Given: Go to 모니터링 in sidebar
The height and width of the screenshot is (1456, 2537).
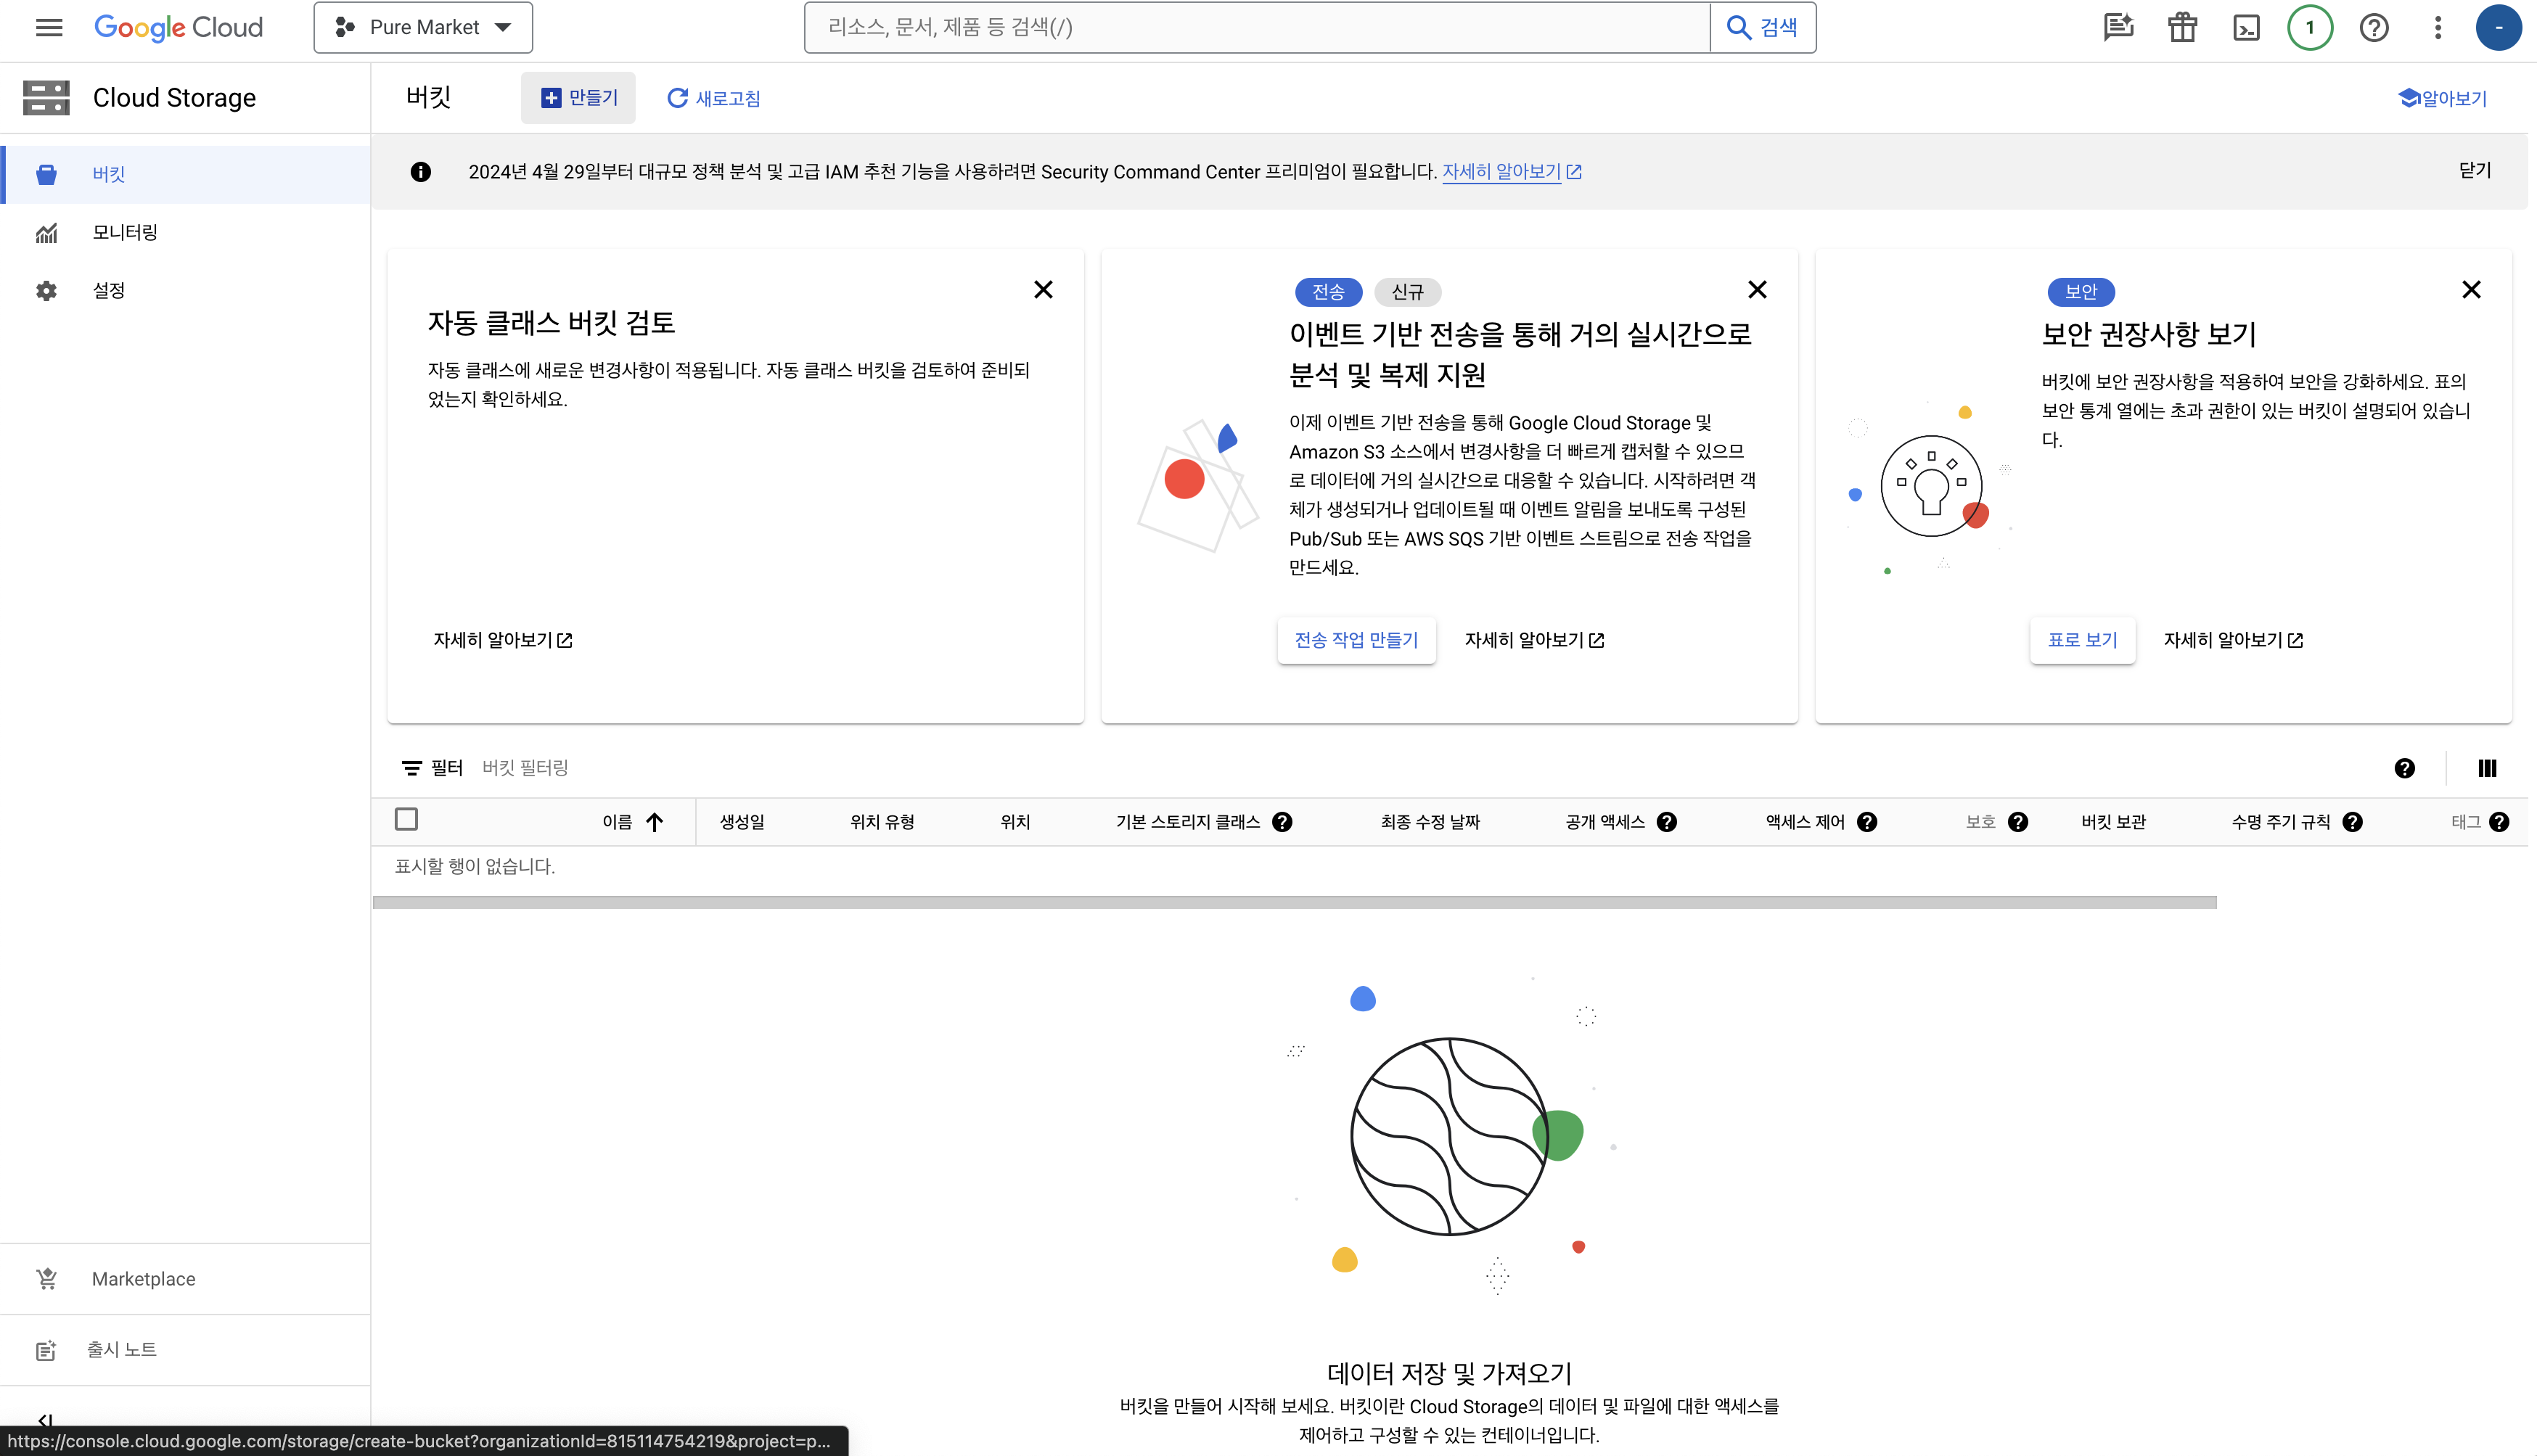Looking at the screenshot, I should [125, 232].
